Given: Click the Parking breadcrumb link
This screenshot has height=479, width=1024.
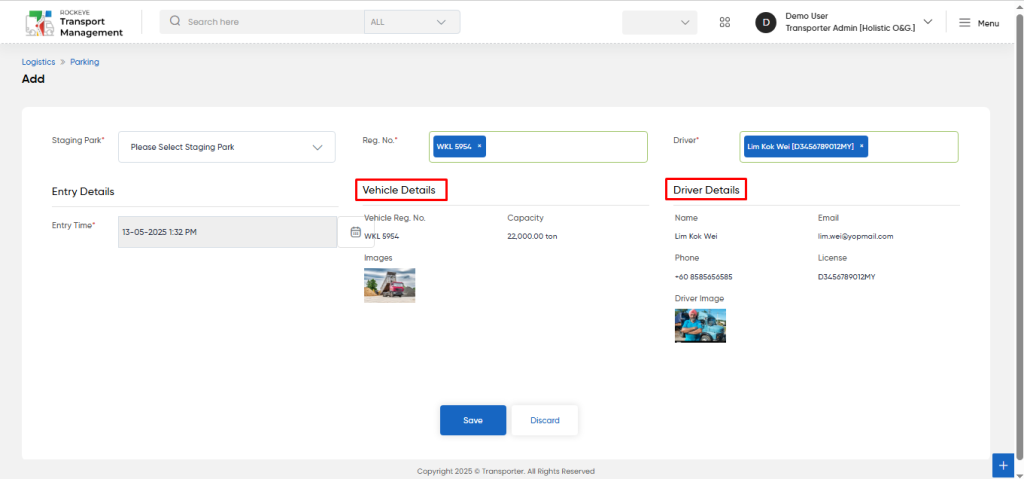Looking at the screenshot, I should (x=85, y=62).
